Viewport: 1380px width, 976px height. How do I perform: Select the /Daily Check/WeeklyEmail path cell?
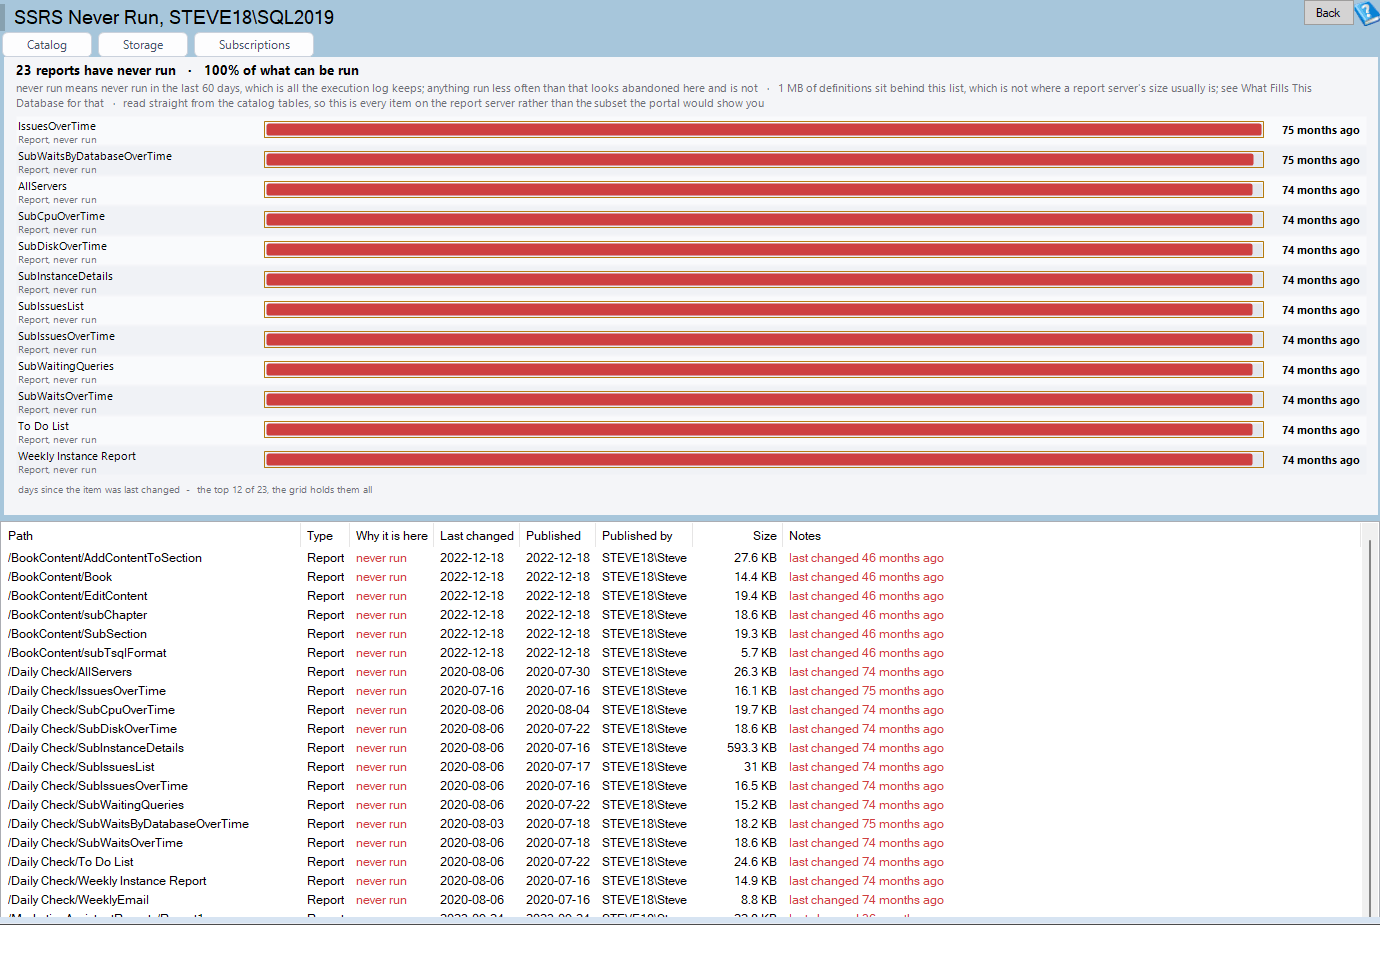pos(78,900)
